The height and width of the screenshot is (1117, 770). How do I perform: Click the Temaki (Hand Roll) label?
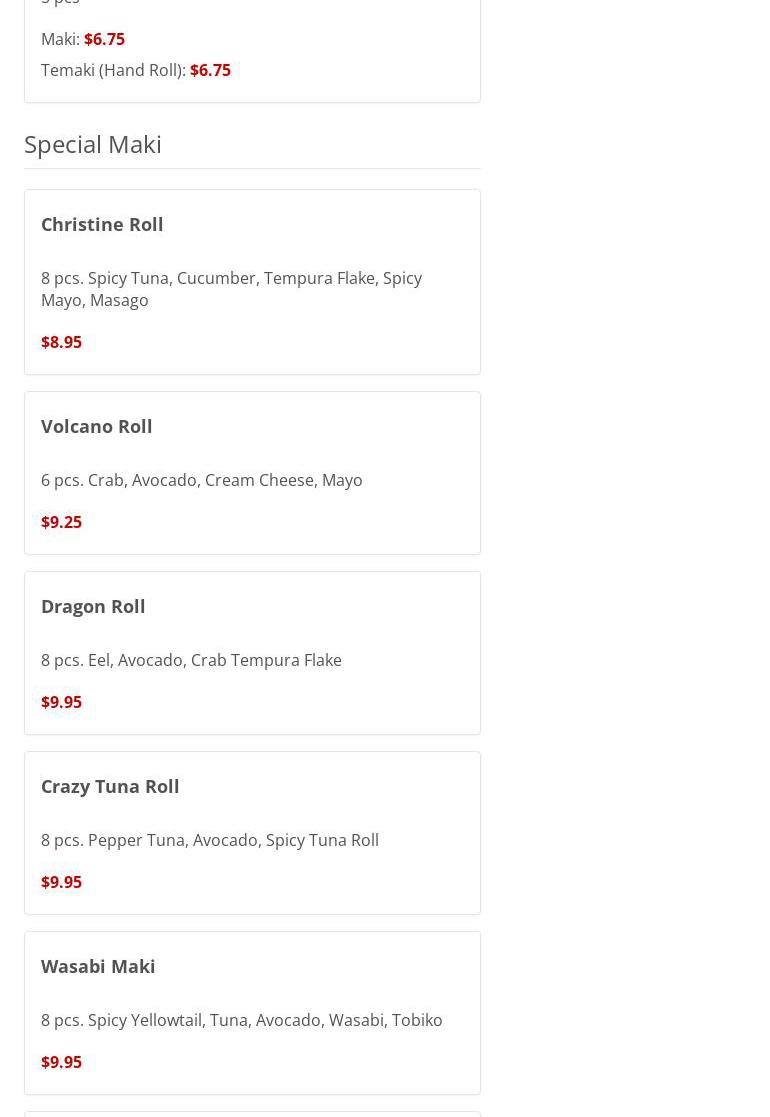coord(112,70)
